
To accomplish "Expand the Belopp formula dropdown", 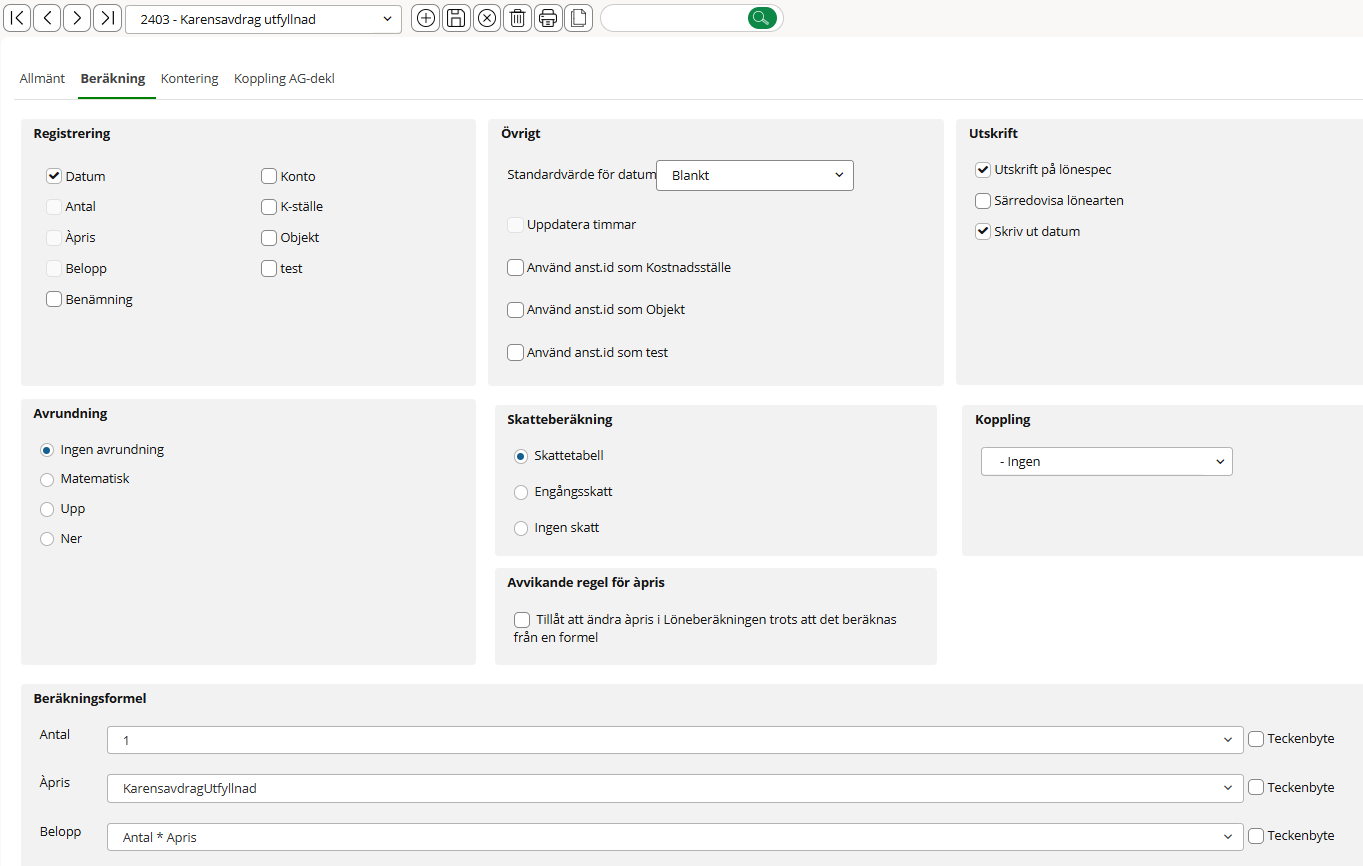I will coord(1227,837).
